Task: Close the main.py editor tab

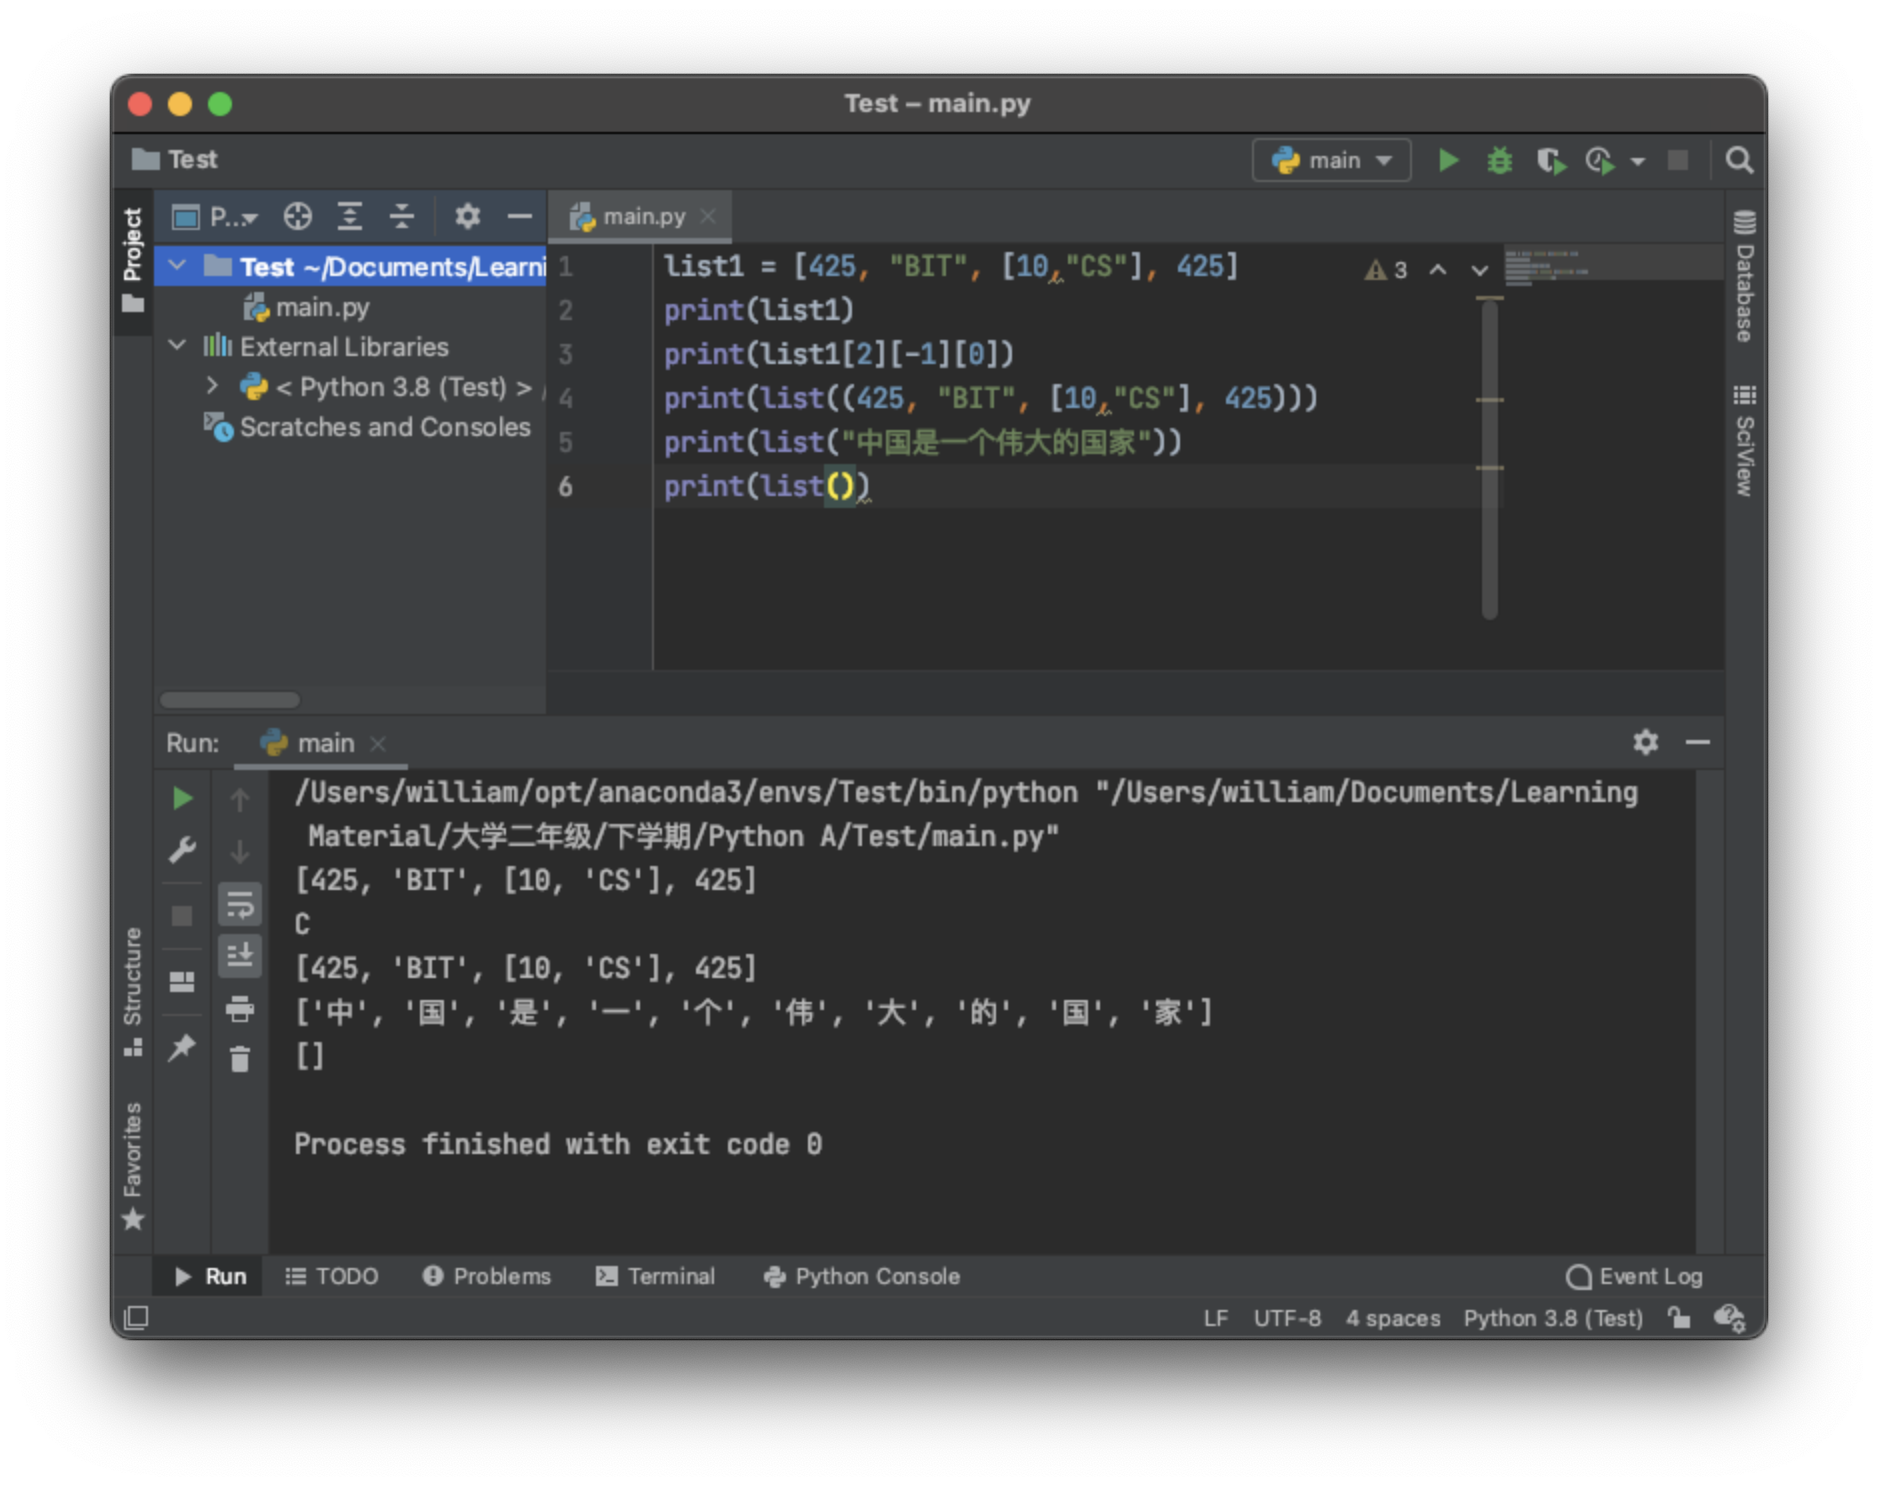Action: click(708, 216)
